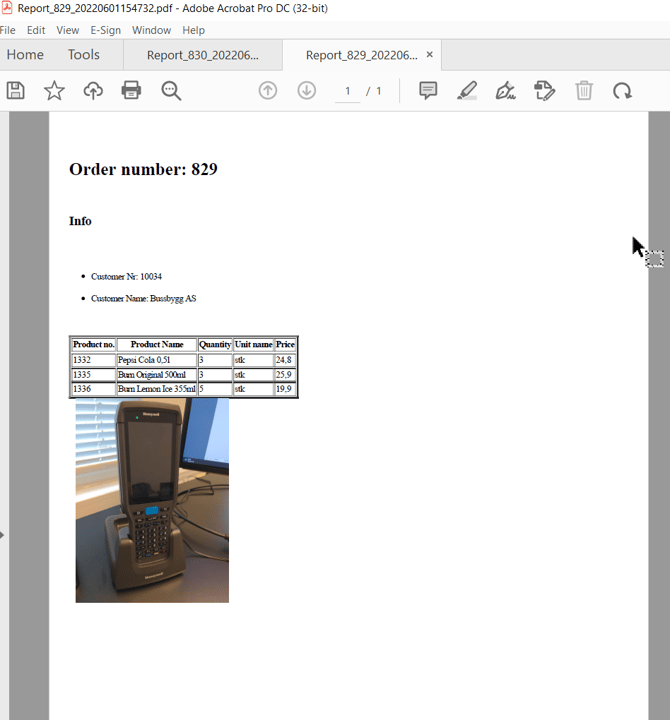The height and width of the screenshot is (720, 670).
Task: Open the File menu
Action: pos(8,30)
